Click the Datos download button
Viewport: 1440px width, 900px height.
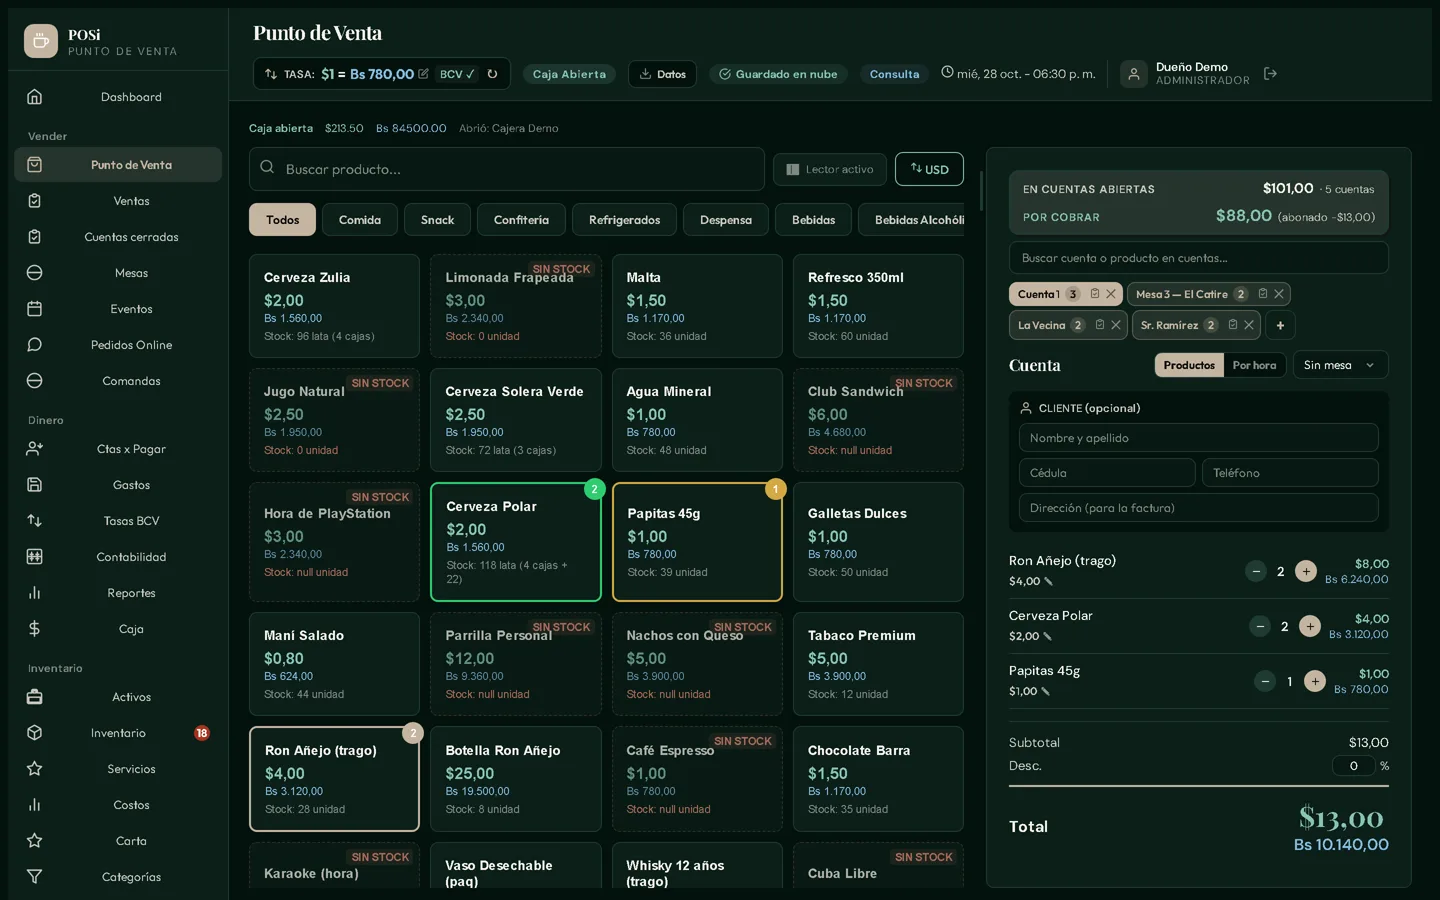(x=662, y=74)
